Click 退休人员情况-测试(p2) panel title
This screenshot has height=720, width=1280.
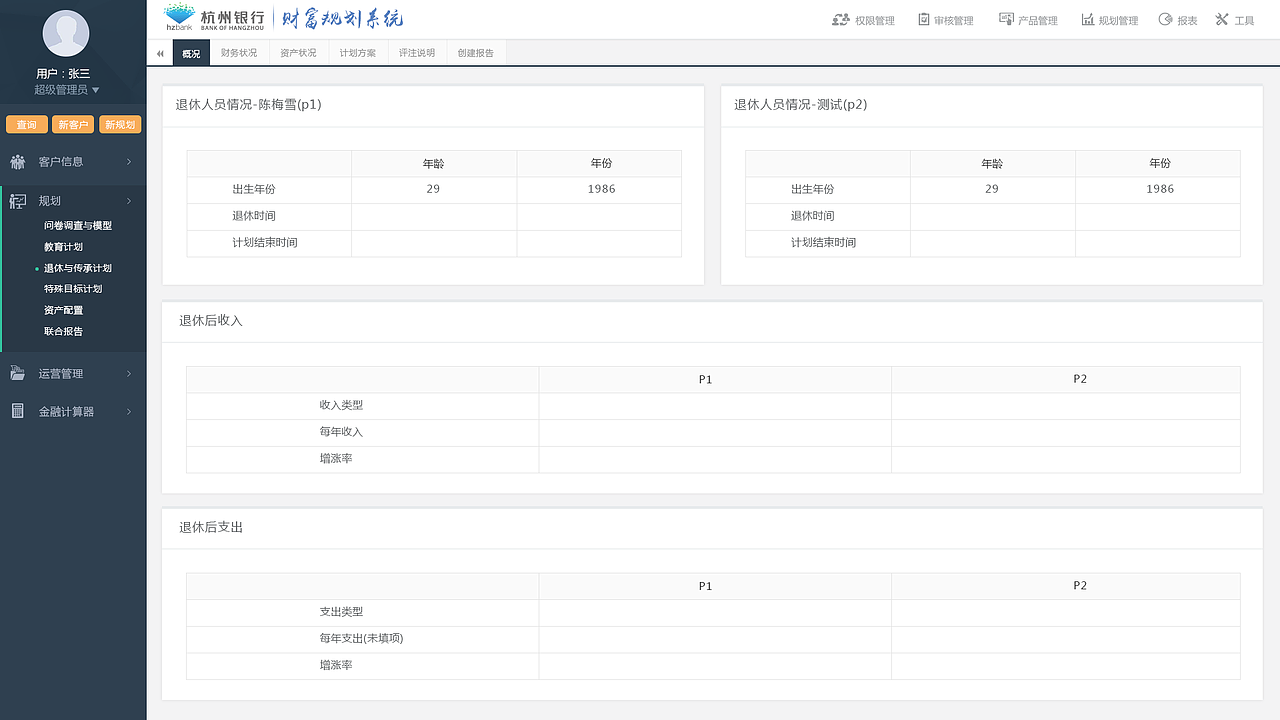pos(800,104)
